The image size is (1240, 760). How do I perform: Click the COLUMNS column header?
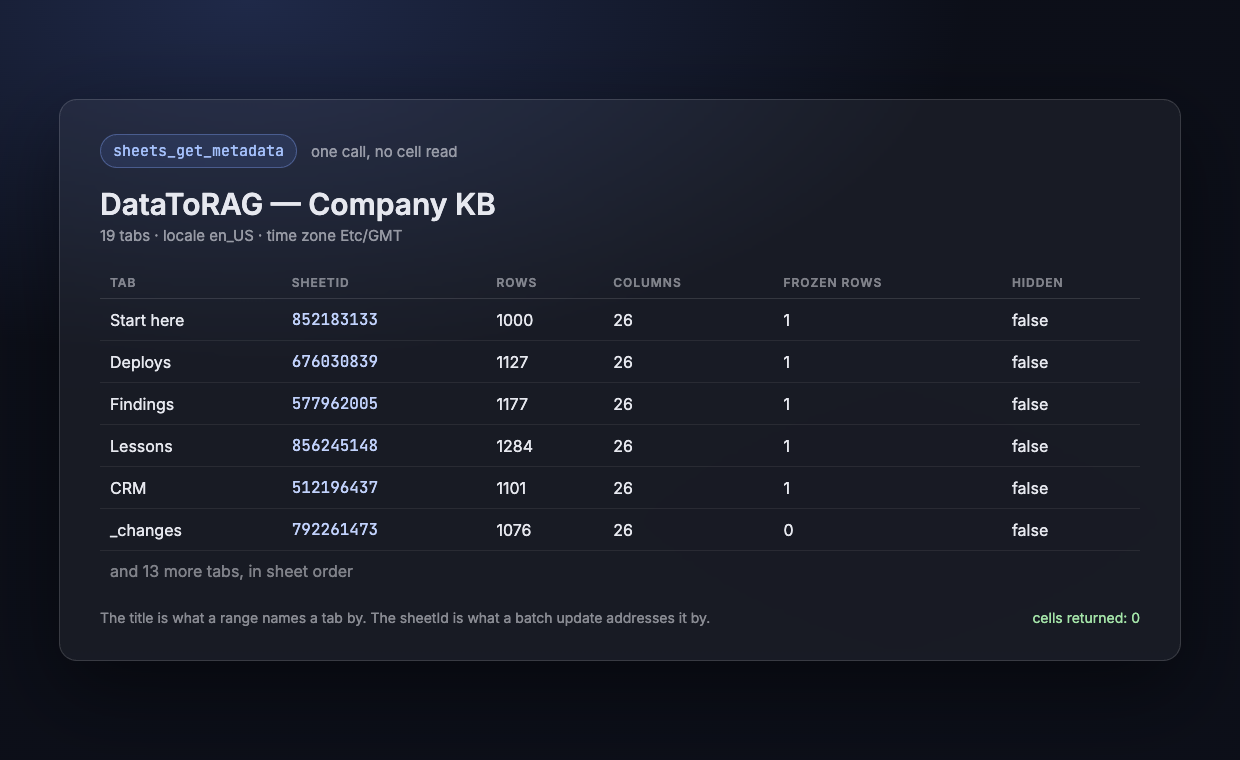coord(647,283)
